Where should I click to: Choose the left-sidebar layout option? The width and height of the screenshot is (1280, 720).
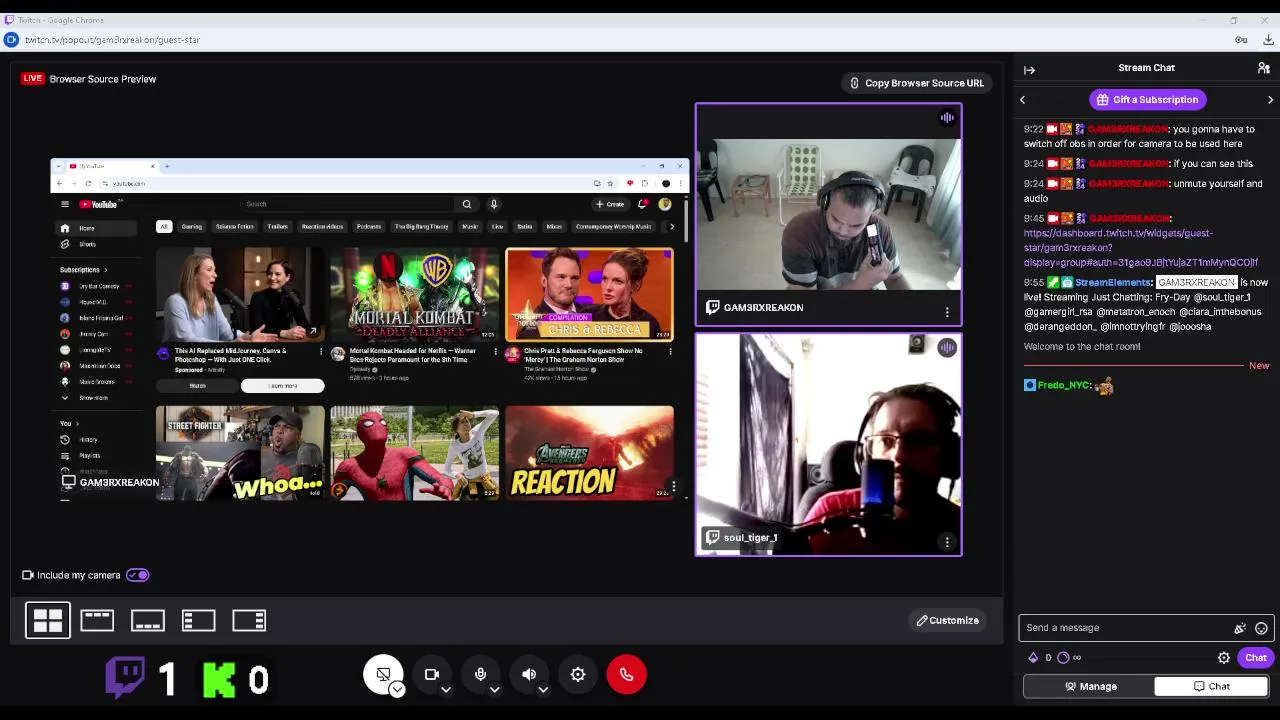[198, 621]
